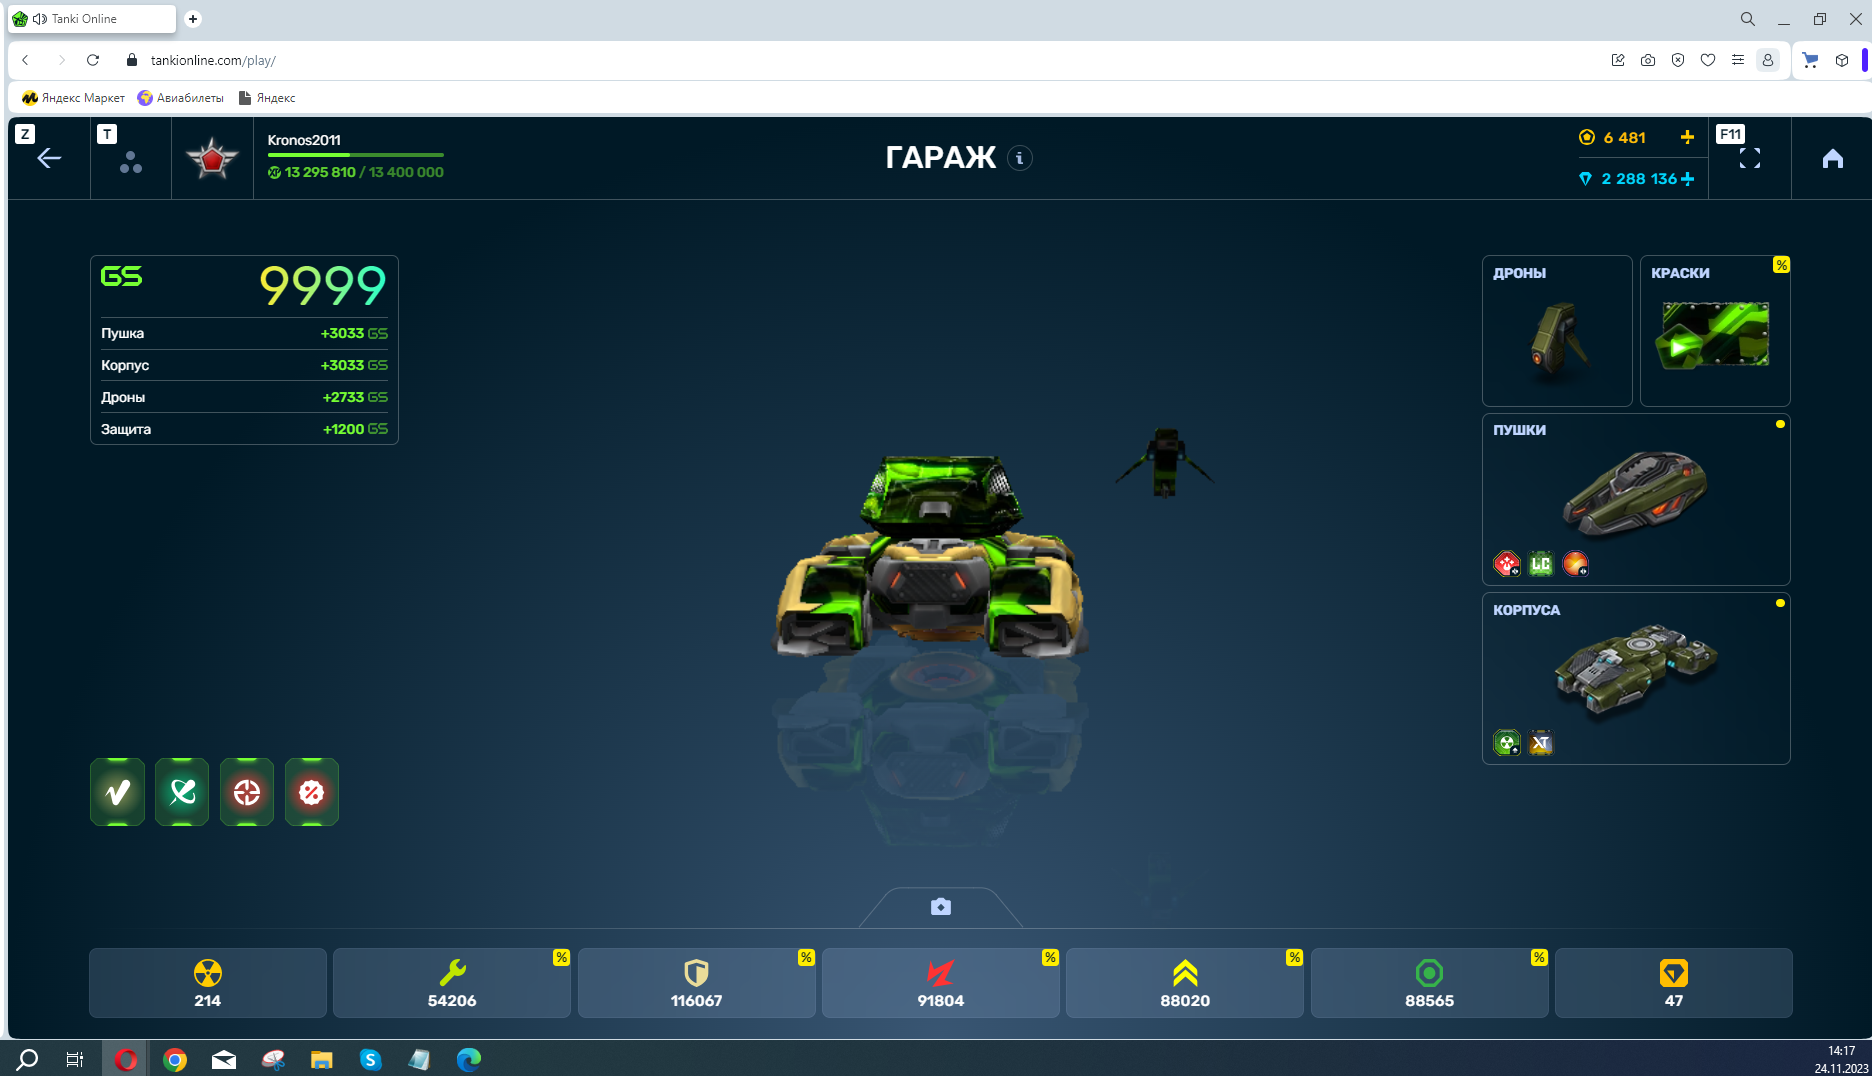The width and height of the screenshot is (1872, 1076).
Task: Show garage info via the i icon
Action: 1019,158
